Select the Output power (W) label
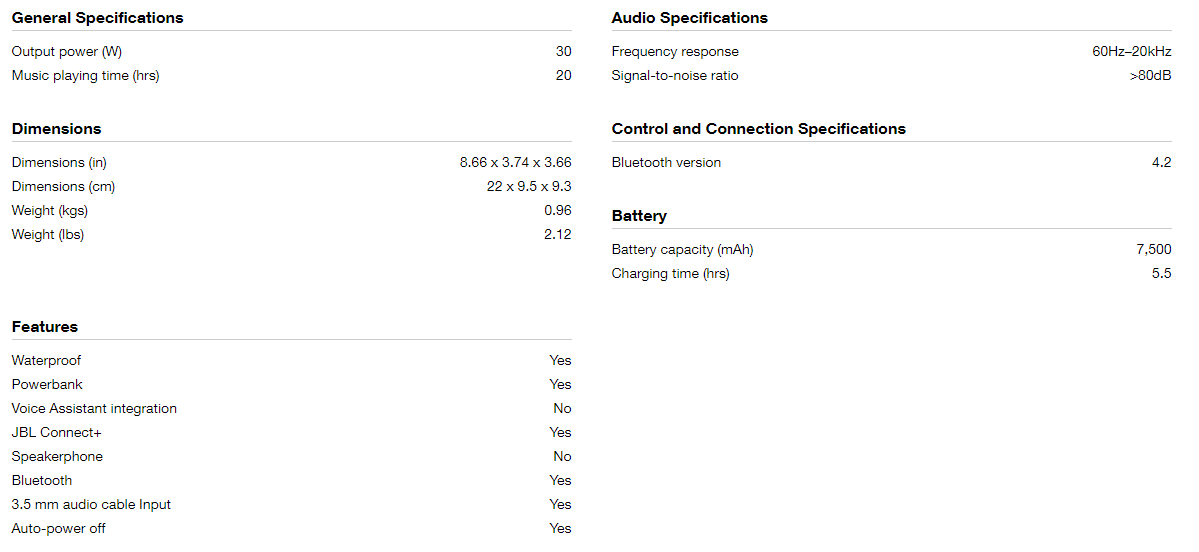The width and height of the screenshot is (1199, 552). coord(67,52)
